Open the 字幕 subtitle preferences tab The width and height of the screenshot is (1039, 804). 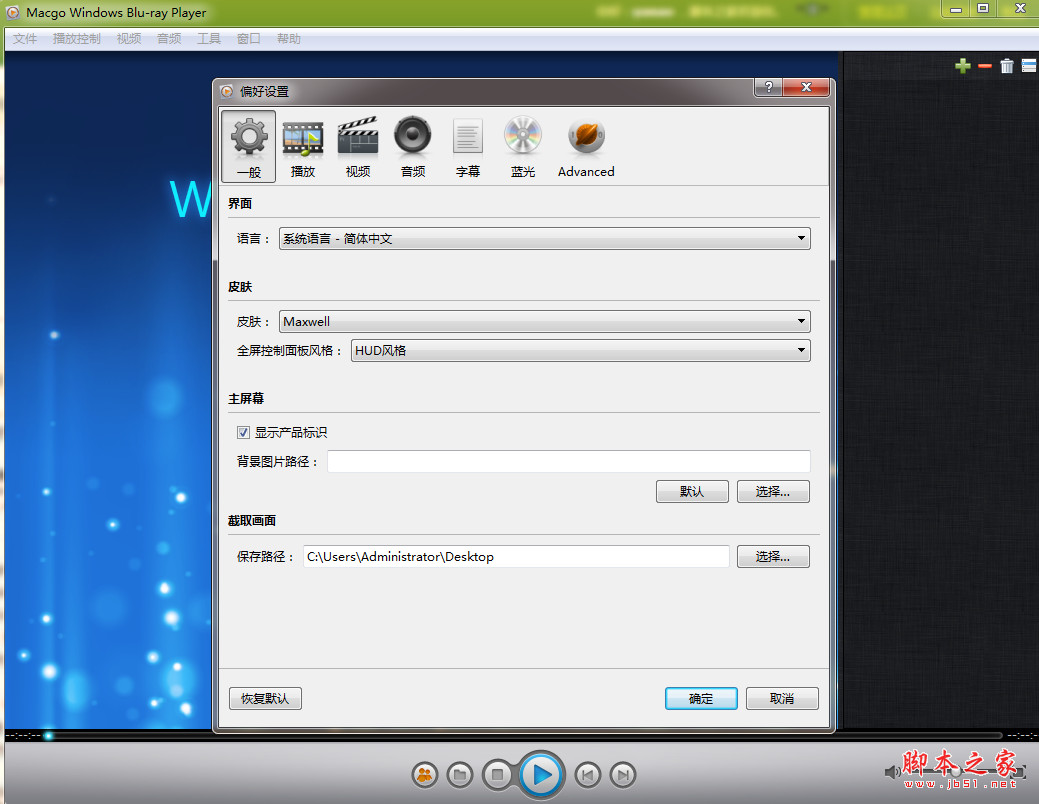tap(468, 146)
